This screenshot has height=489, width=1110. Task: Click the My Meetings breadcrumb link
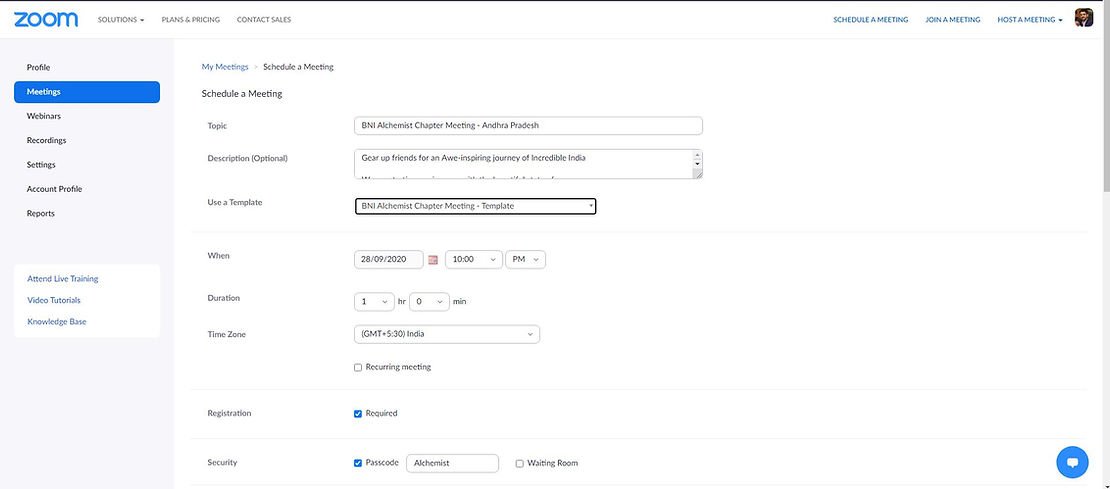coord(225,67)
